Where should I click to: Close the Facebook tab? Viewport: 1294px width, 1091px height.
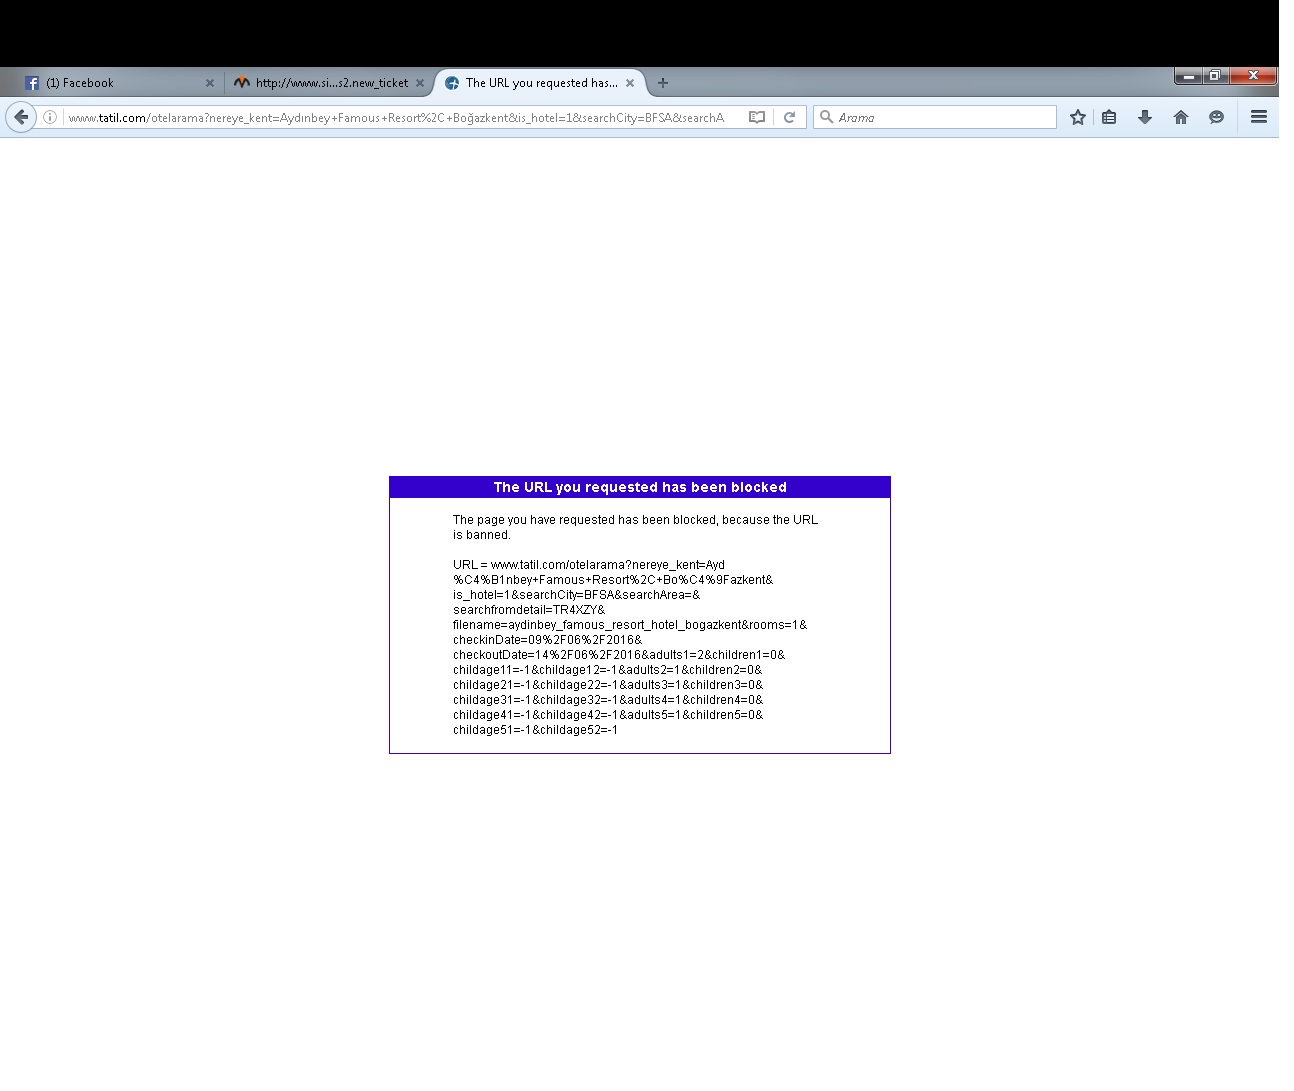210,83
